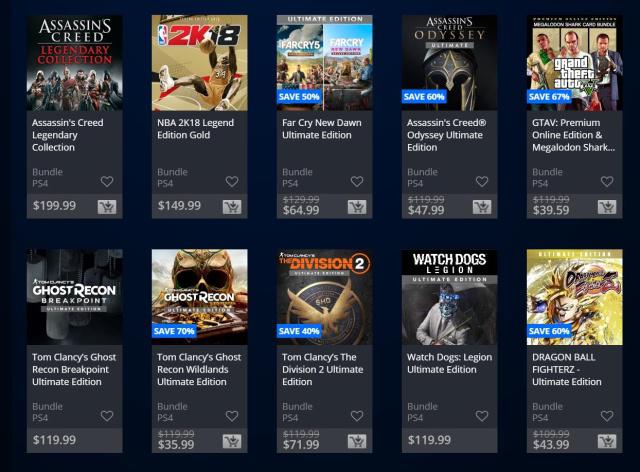The width and height of the screenshot is (640, 472).
Task: Add NBA 2K18 Legend Edition Gold to cart
Action: (232, 207)
